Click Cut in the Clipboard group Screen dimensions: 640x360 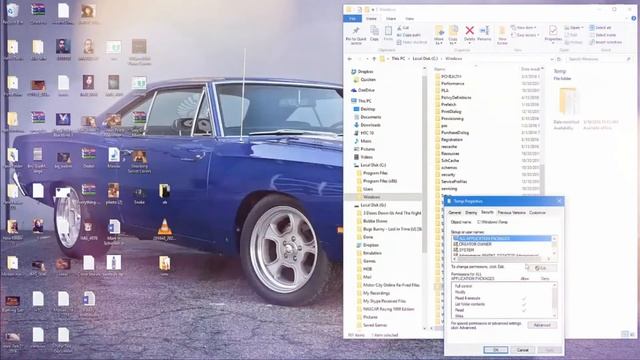pyautogui.click(x=403, y=28)
